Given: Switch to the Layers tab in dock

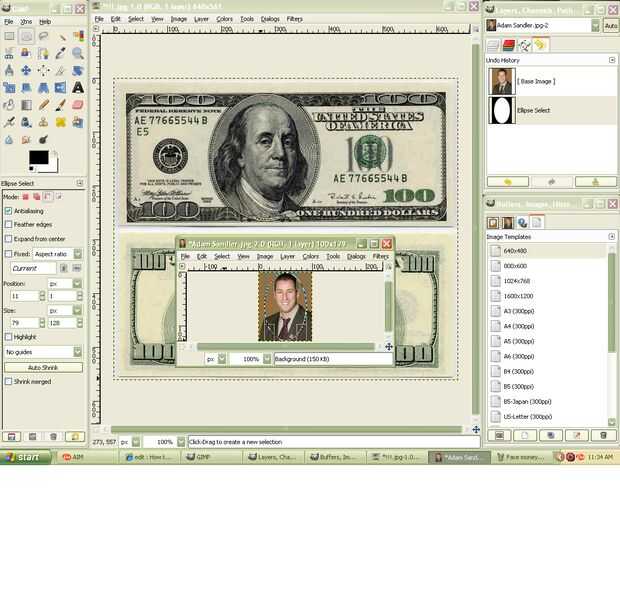Looking at the screenshot, I should coord(493,45).
